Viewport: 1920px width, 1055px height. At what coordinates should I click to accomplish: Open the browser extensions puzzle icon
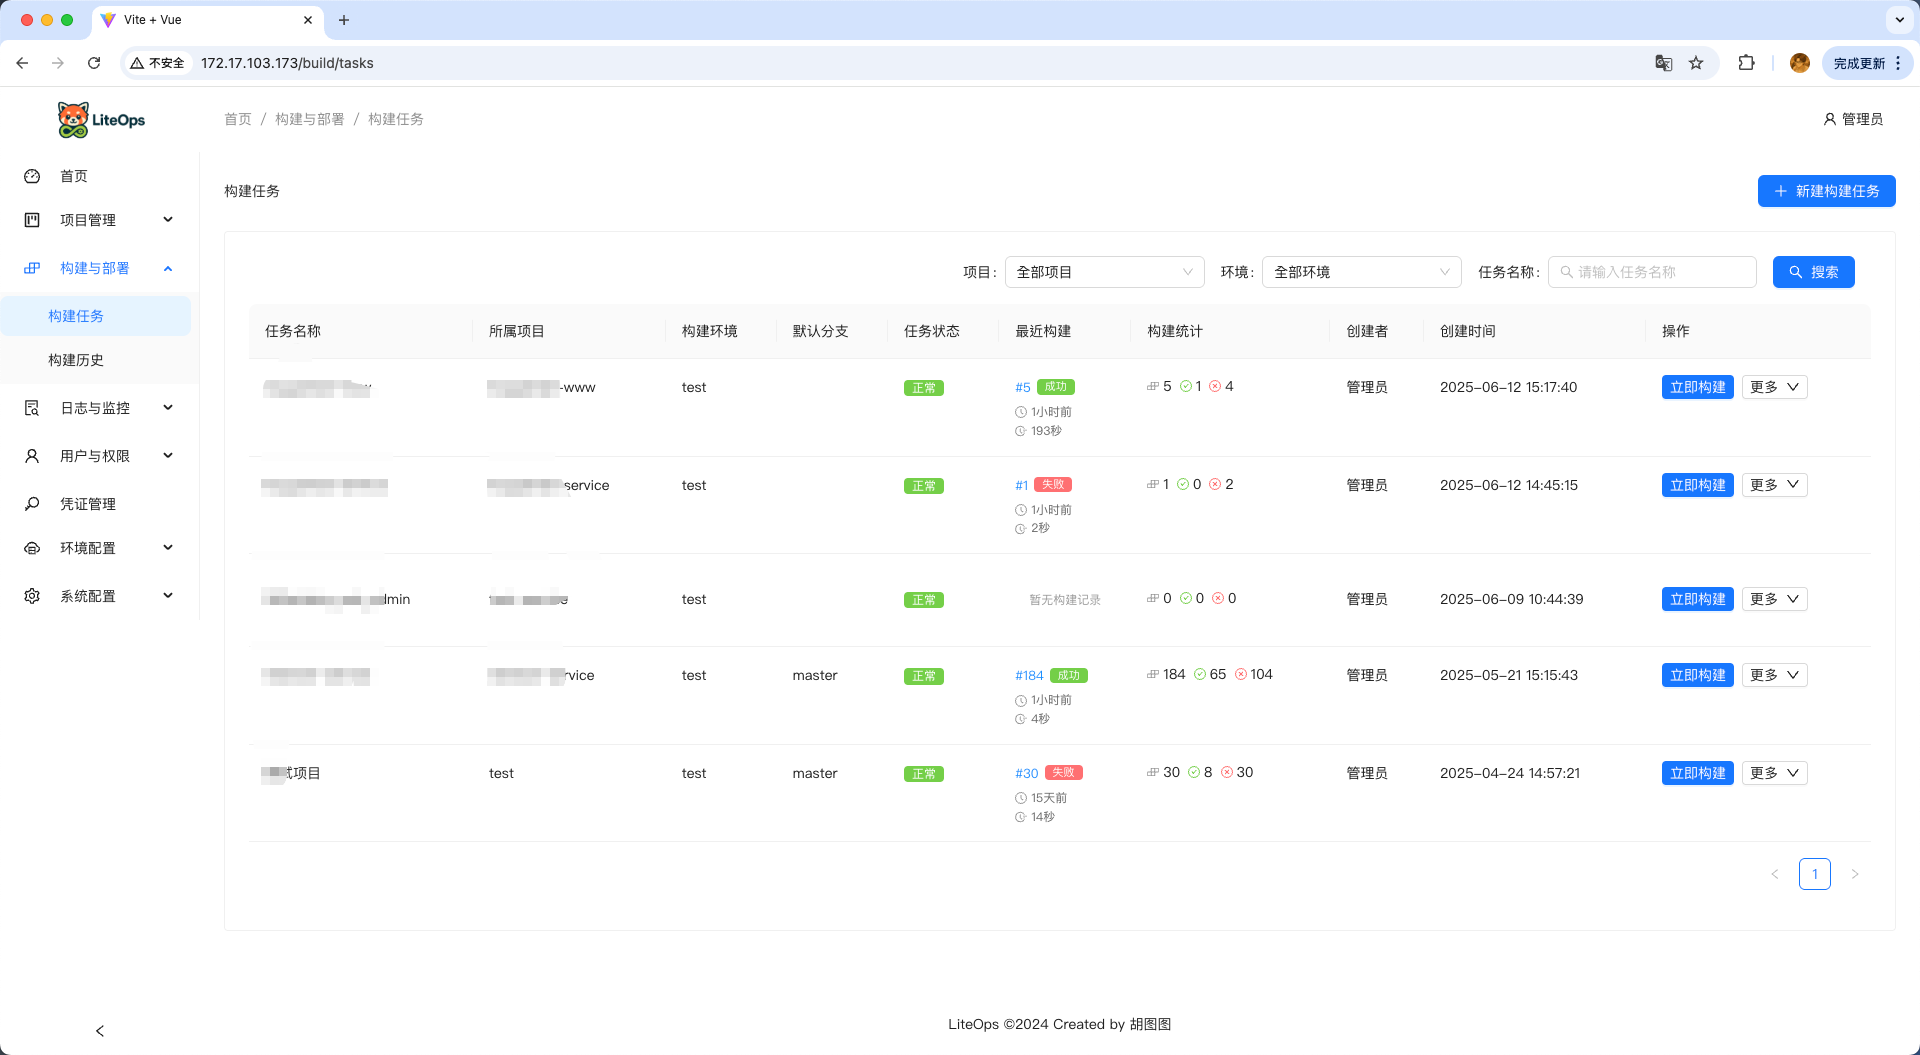[x=1746, y=63]
